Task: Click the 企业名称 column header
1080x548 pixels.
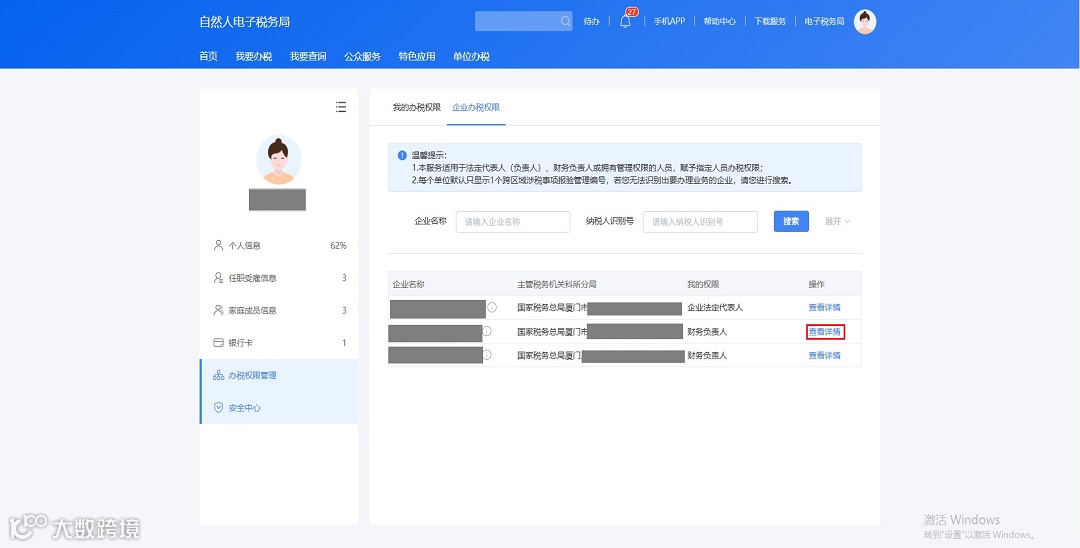Action: (x=408, y=284)
